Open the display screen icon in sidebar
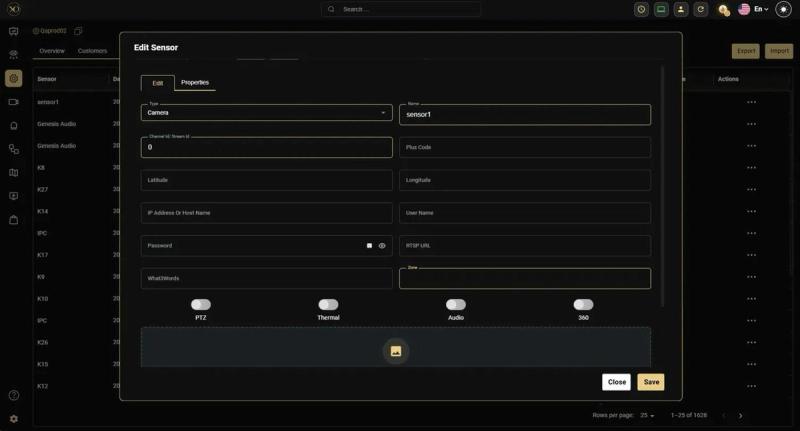Viewport: 800px width, 431px height. tap(14, 196)
